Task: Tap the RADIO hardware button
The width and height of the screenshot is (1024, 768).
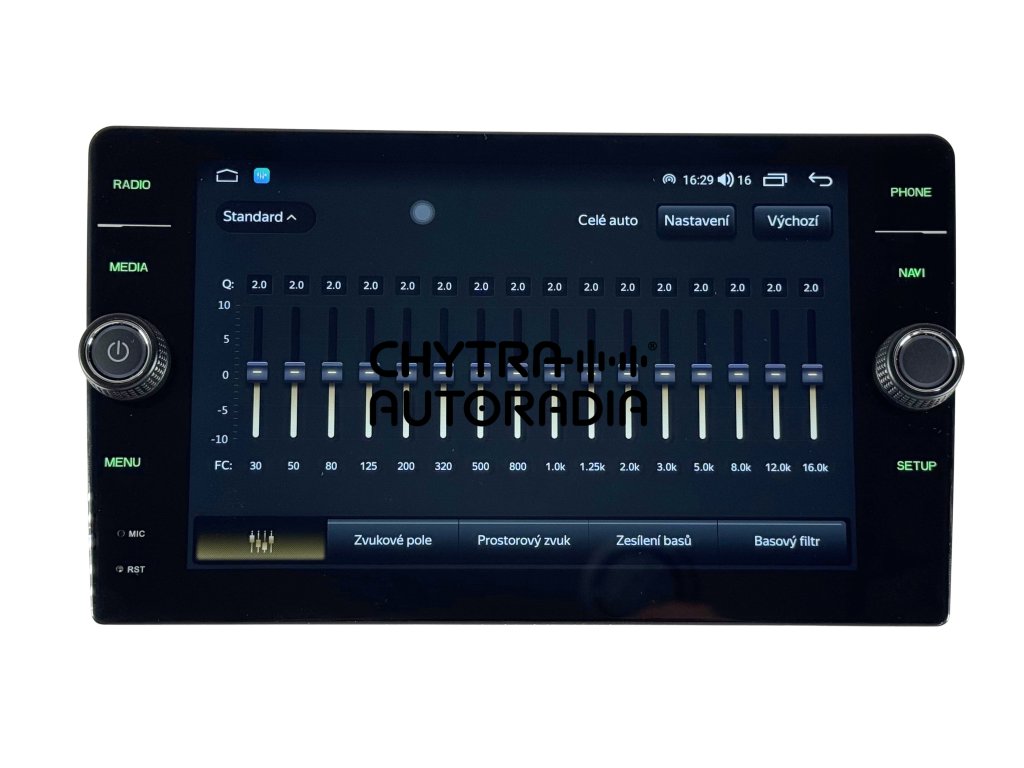Action: click(x=131, y=185)
